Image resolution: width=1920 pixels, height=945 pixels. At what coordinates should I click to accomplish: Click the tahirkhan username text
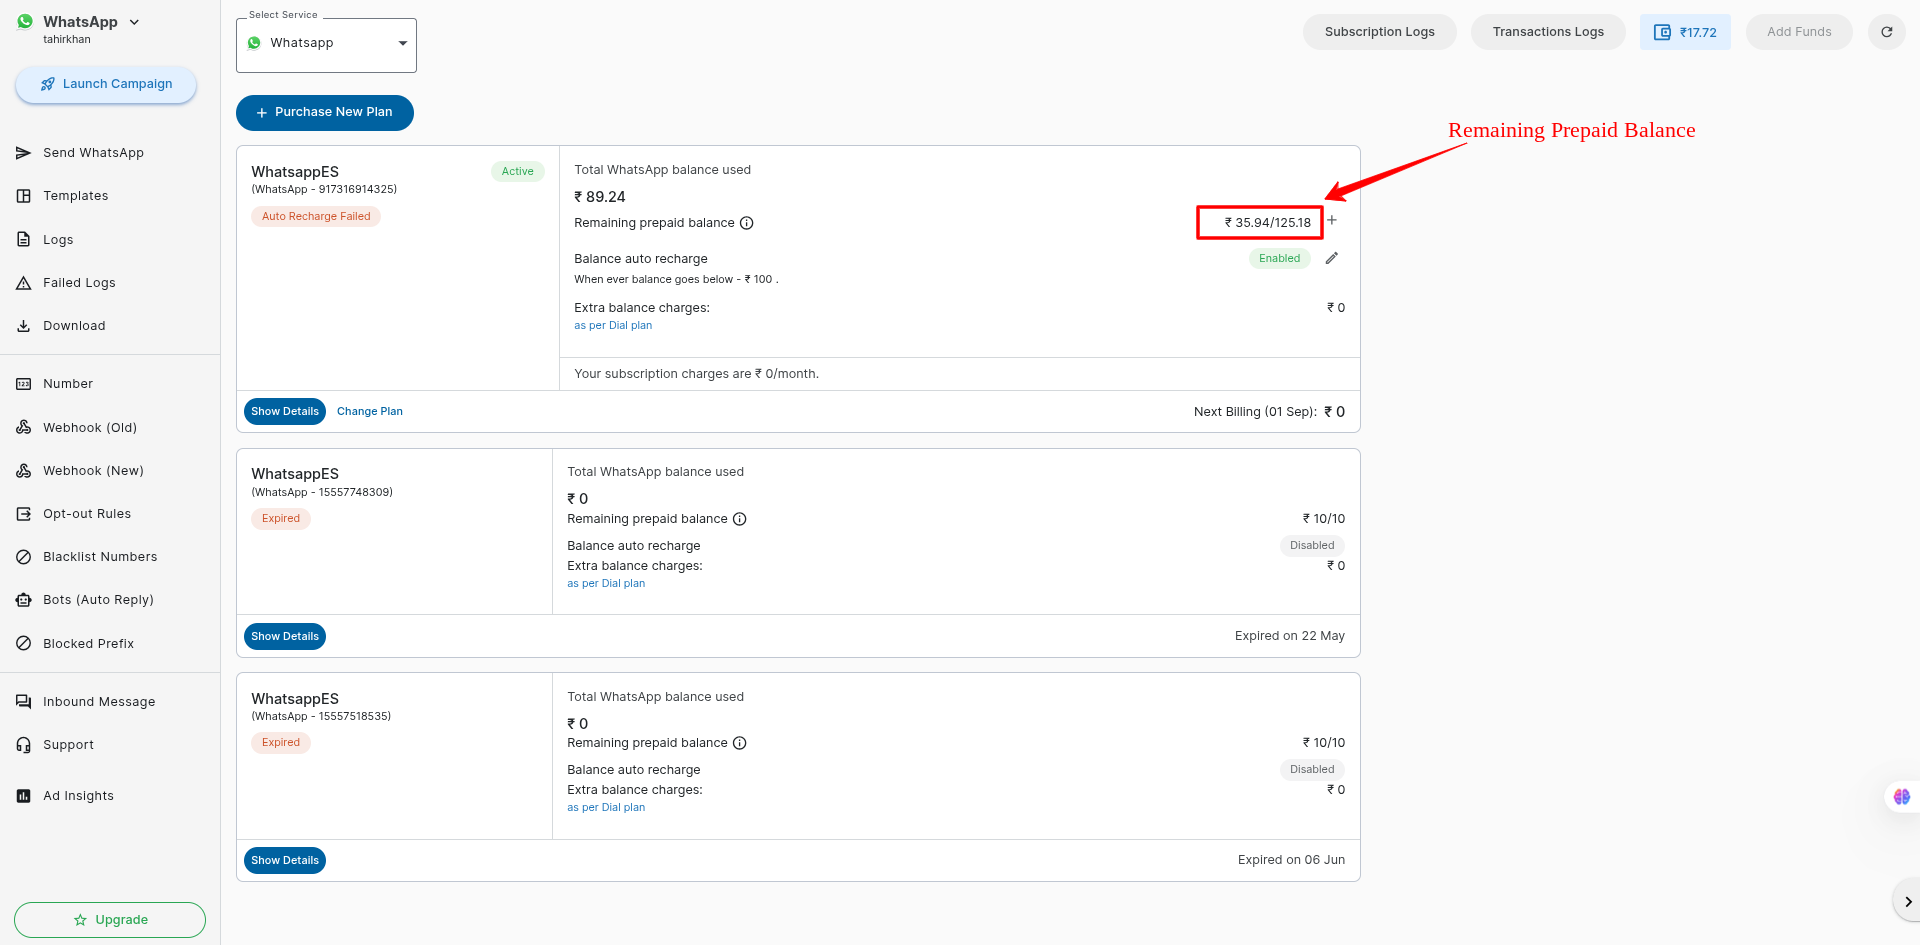pos(67,40)
